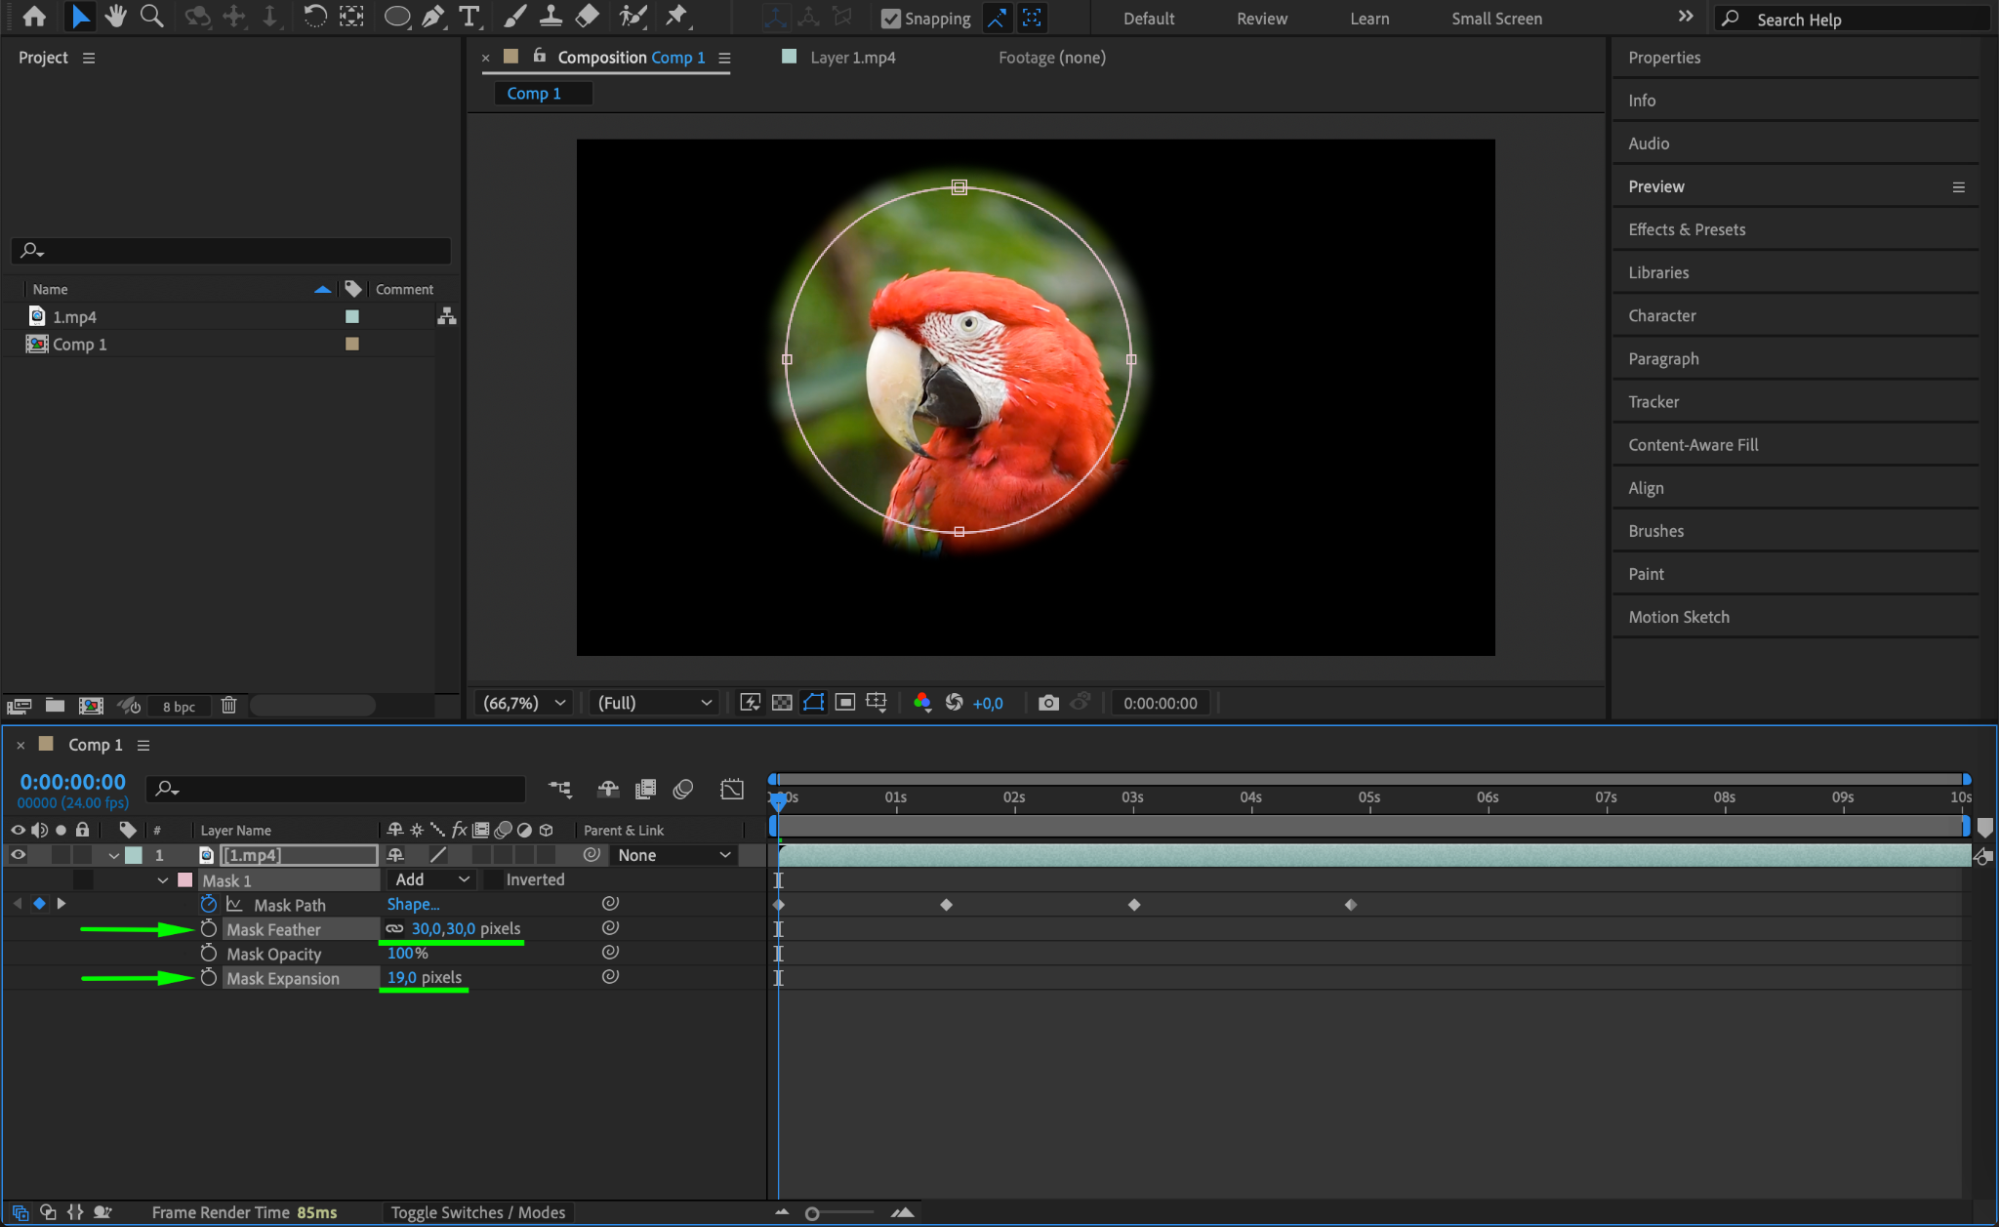This screenshot has width=1999, height=1227.
Task: Open the mask mode Add dropdown
Action: pos(432,880)
